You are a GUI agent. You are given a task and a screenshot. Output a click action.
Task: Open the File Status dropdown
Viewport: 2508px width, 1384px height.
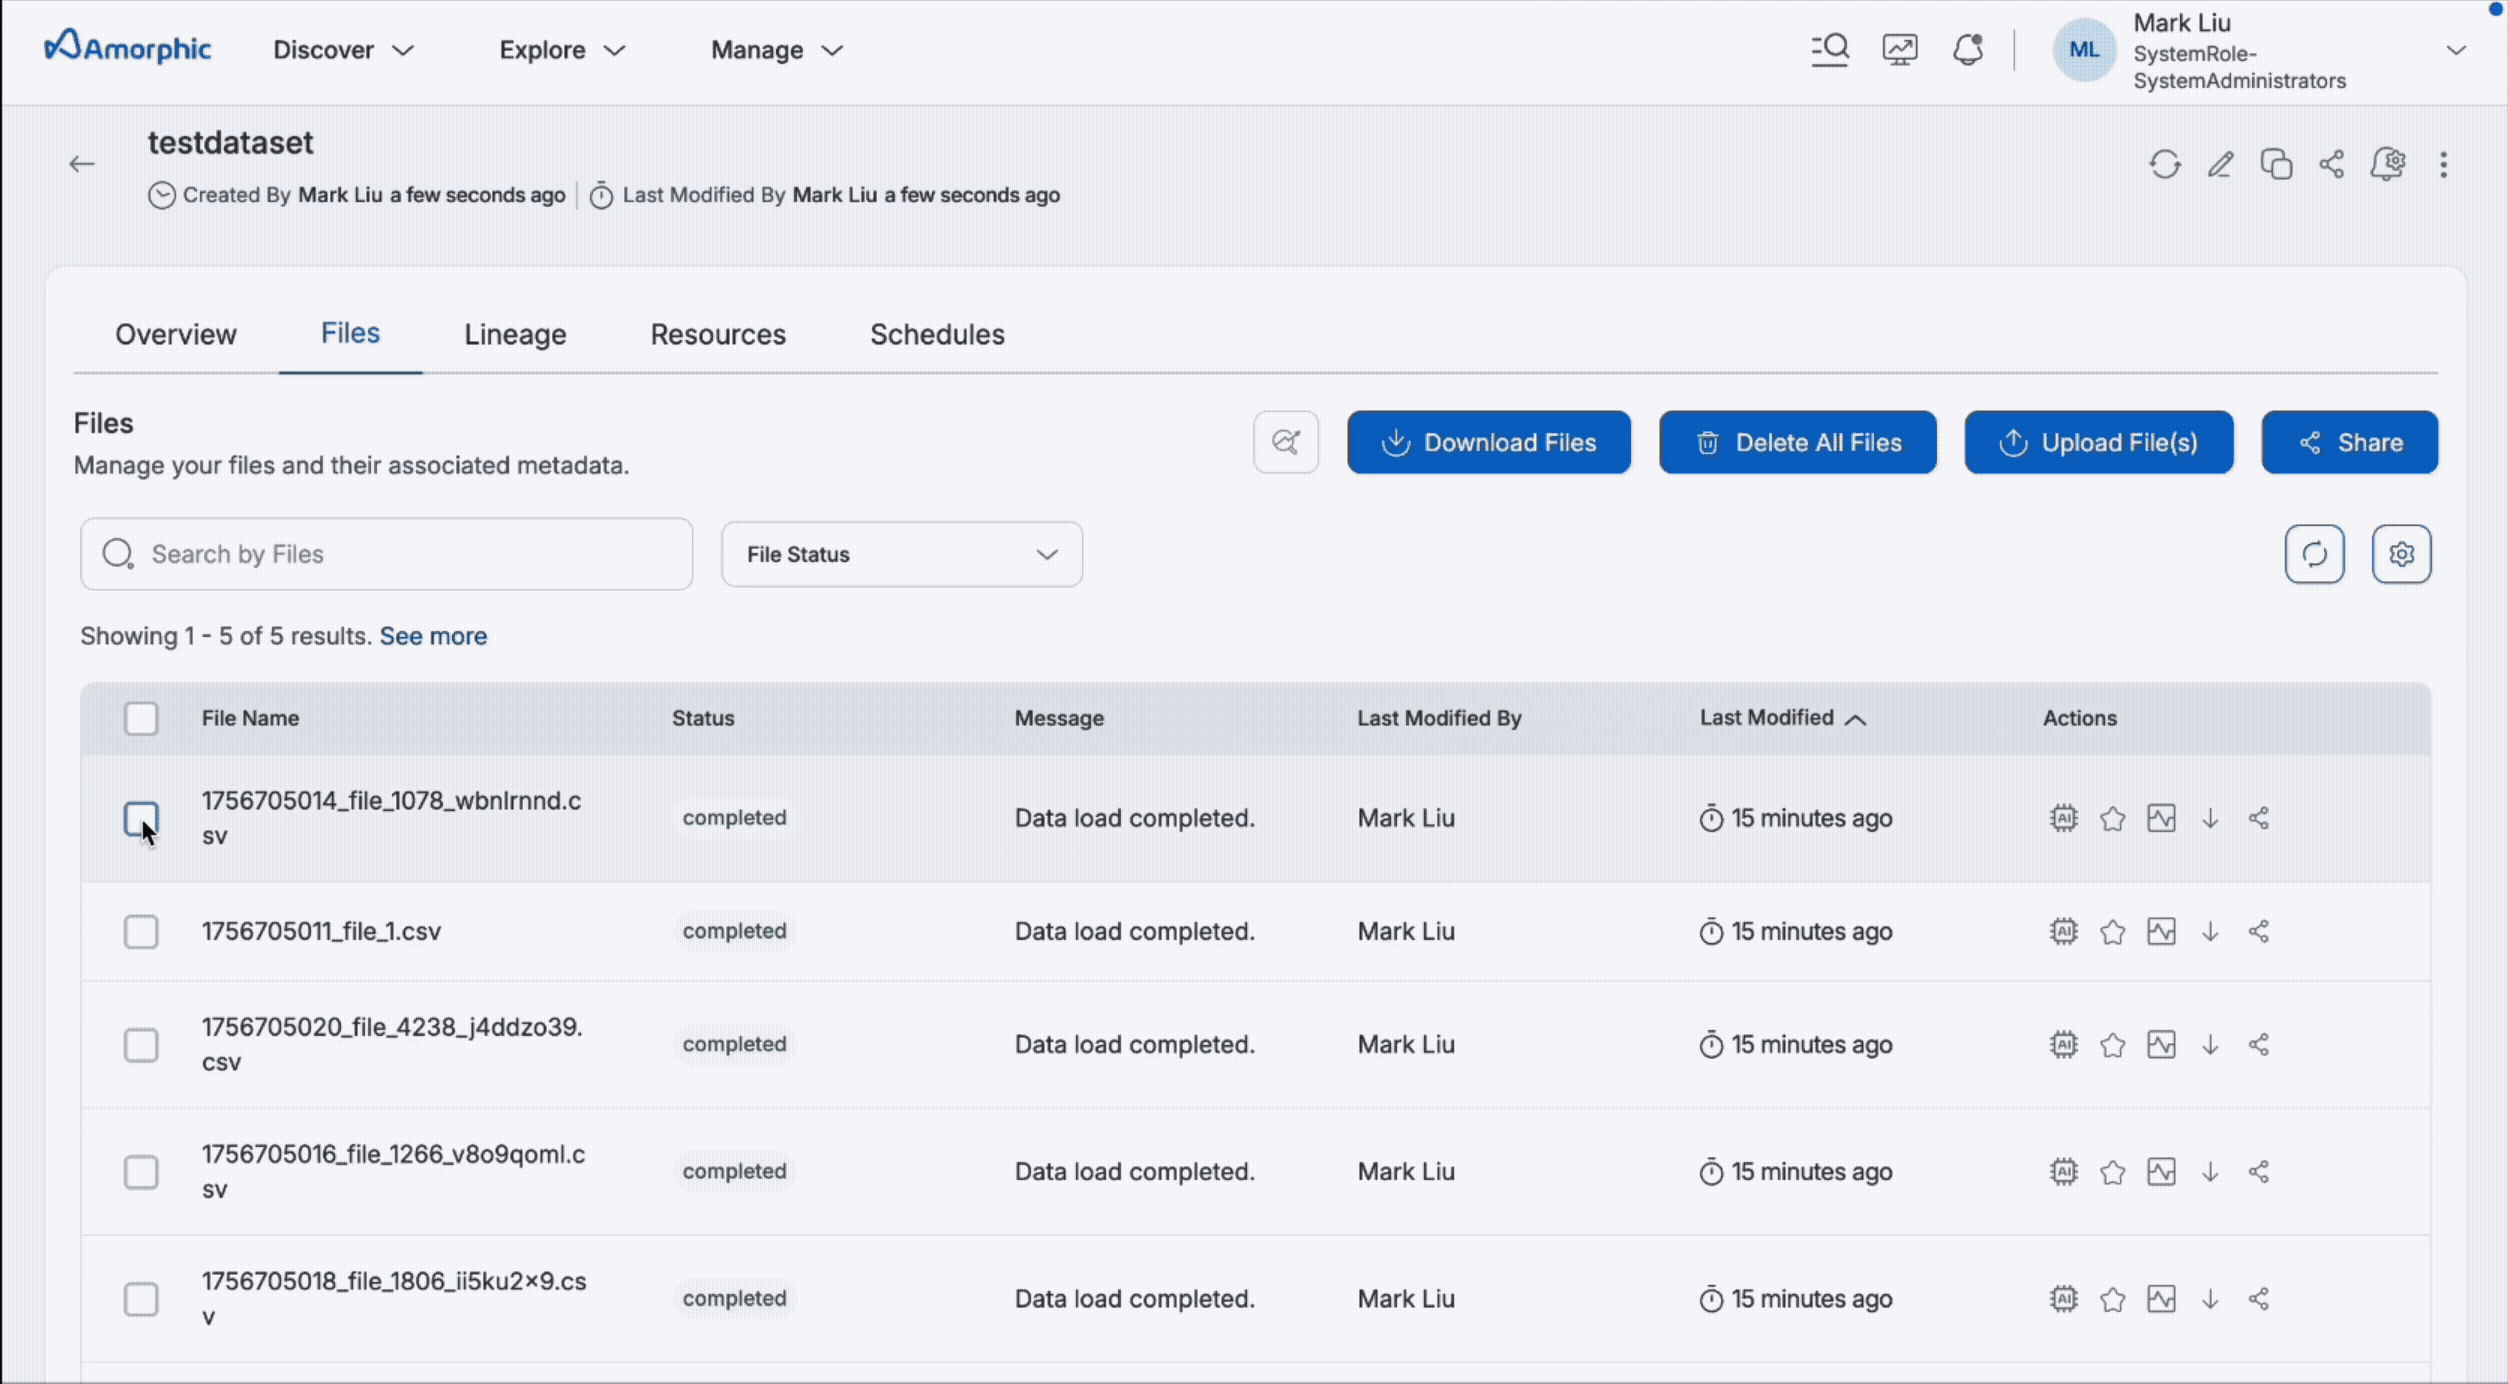pyautogui.click(x=901, y=554)
